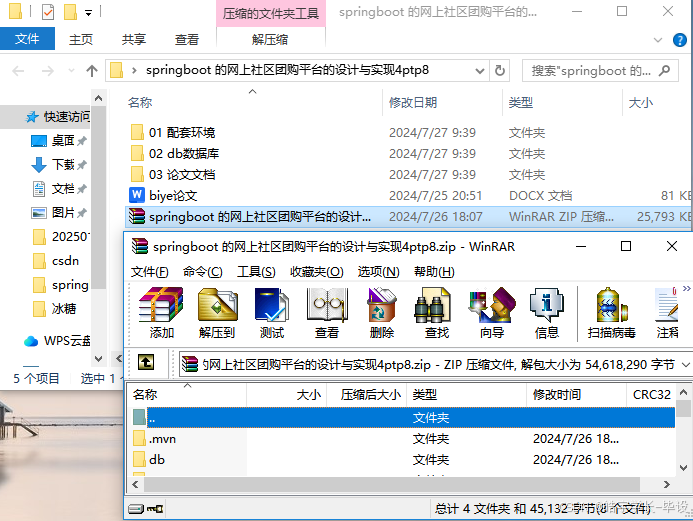The image size is (693, 521).
Task: Select Desktop (桌面) in quick access
Action: [58, 141]
